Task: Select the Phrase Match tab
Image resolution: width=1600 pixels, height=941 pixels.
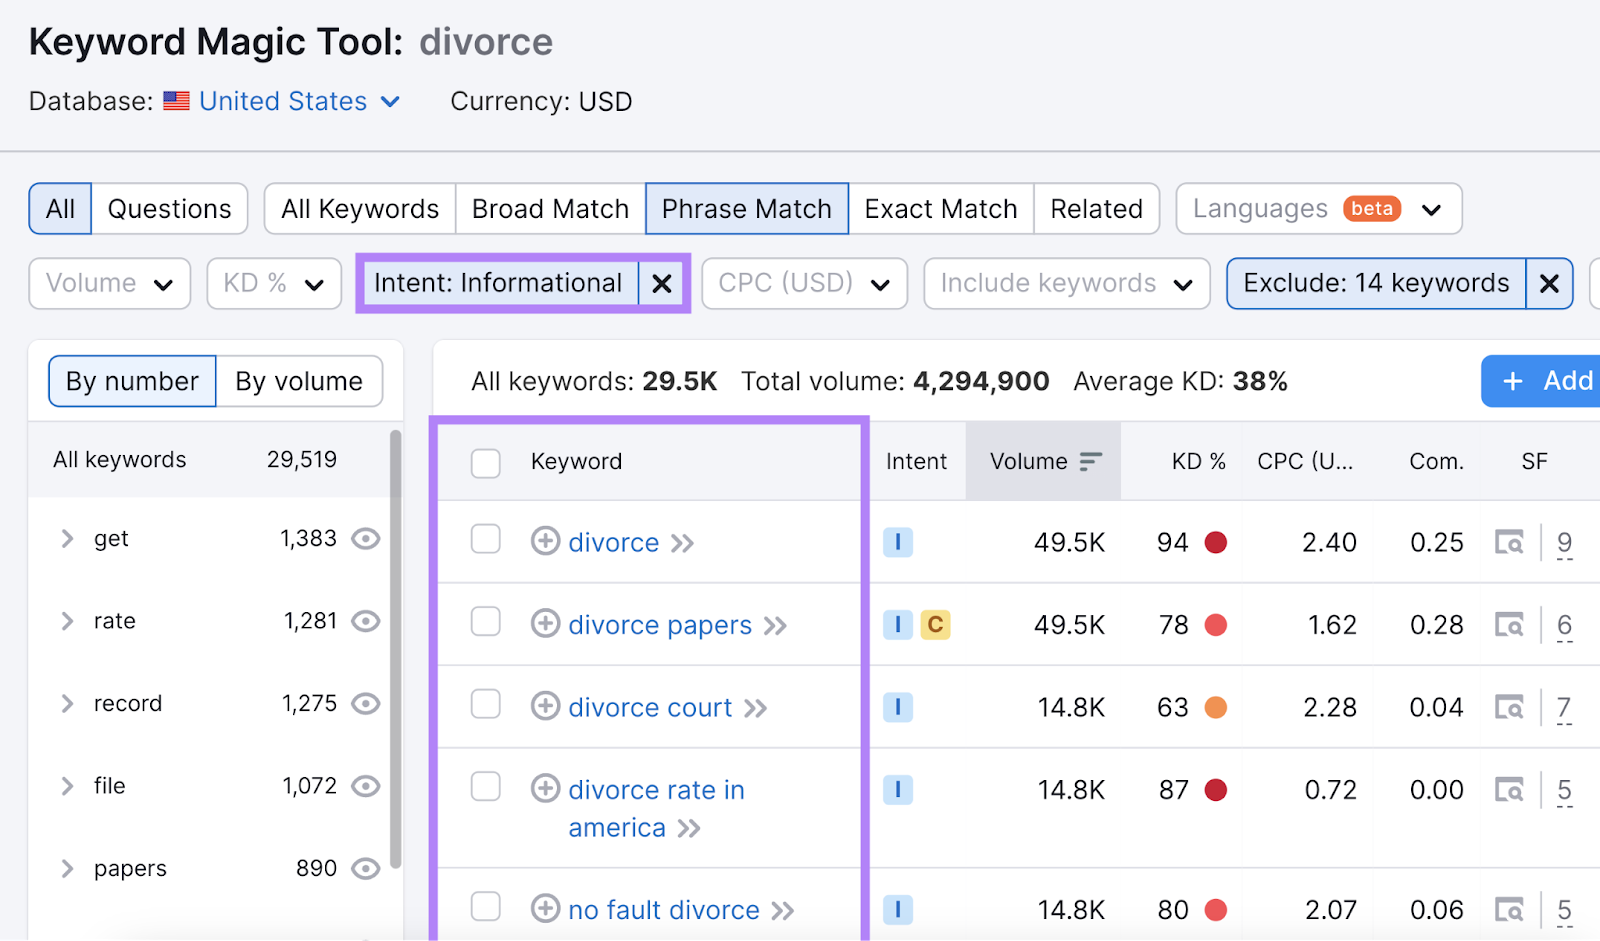Action: pos(747,209)
